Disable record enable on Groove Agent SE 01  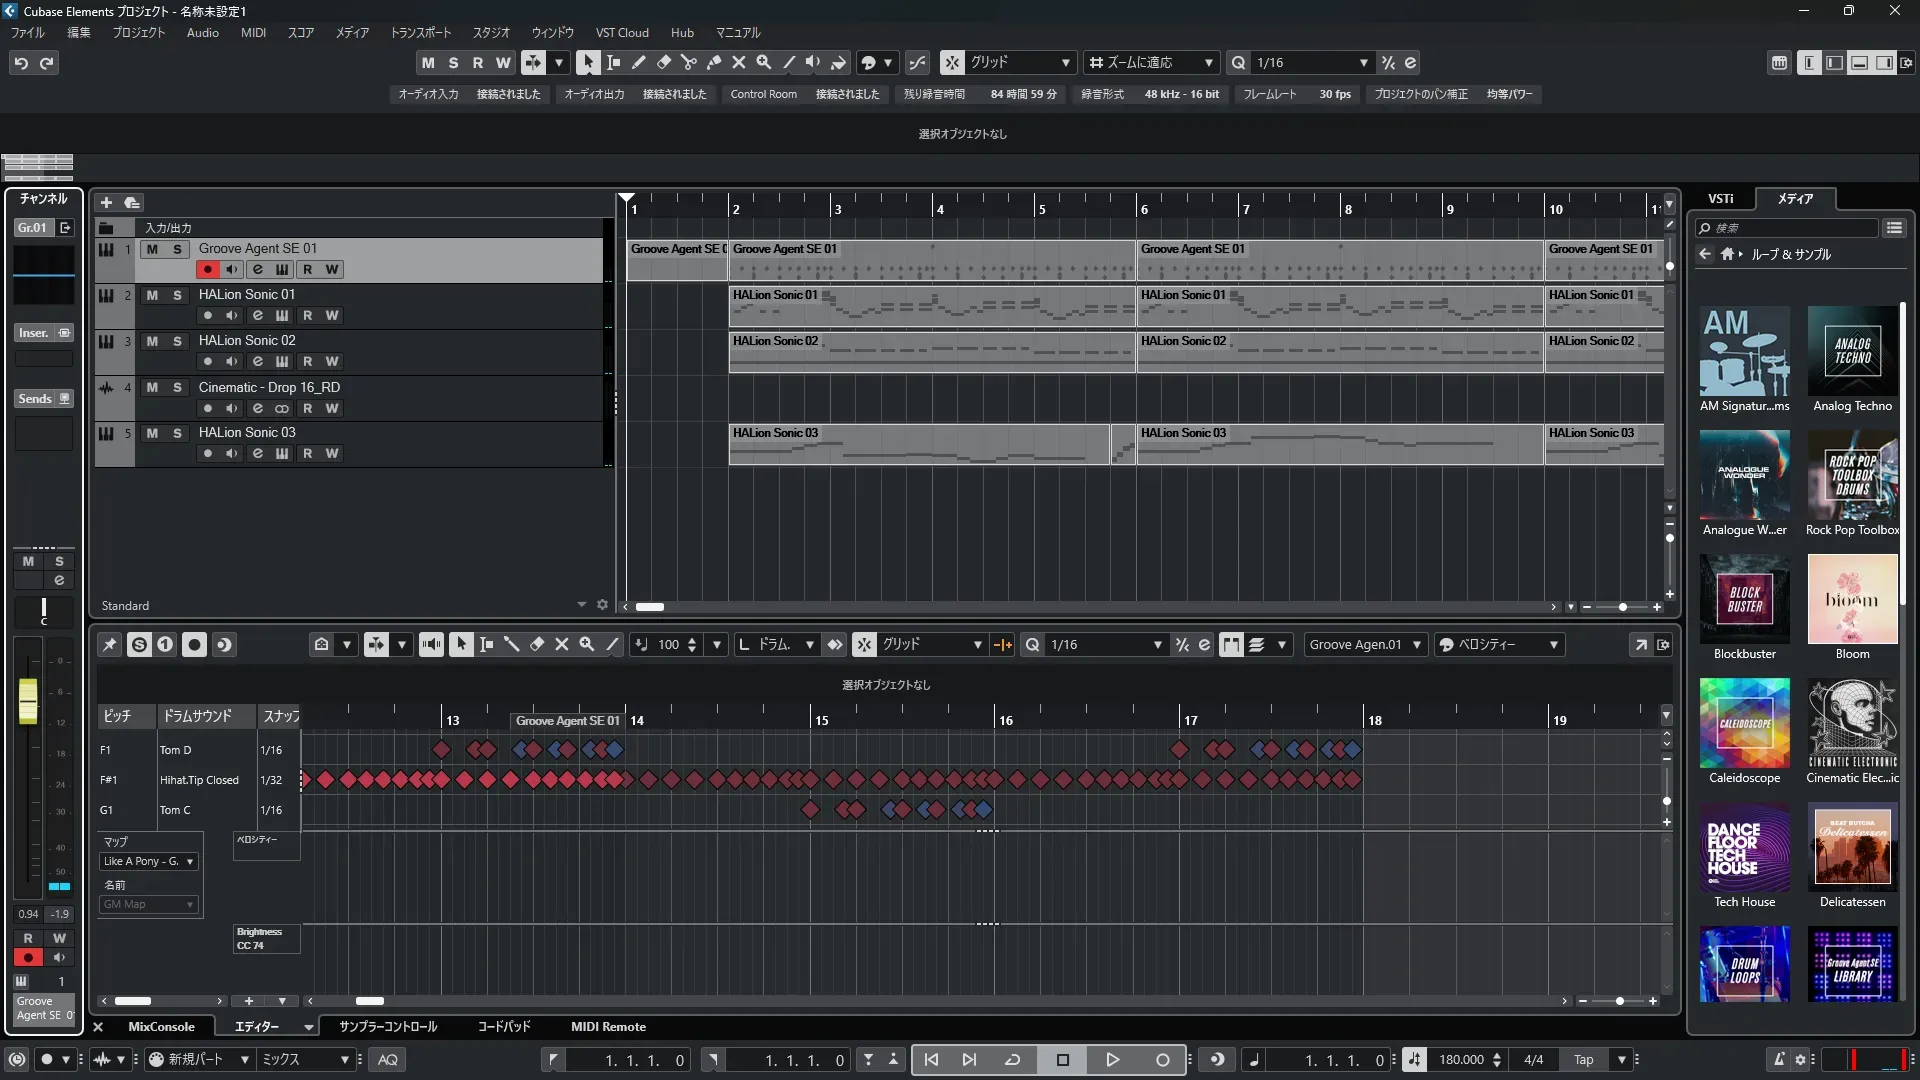pyautogui.click(x=207, y=269)
